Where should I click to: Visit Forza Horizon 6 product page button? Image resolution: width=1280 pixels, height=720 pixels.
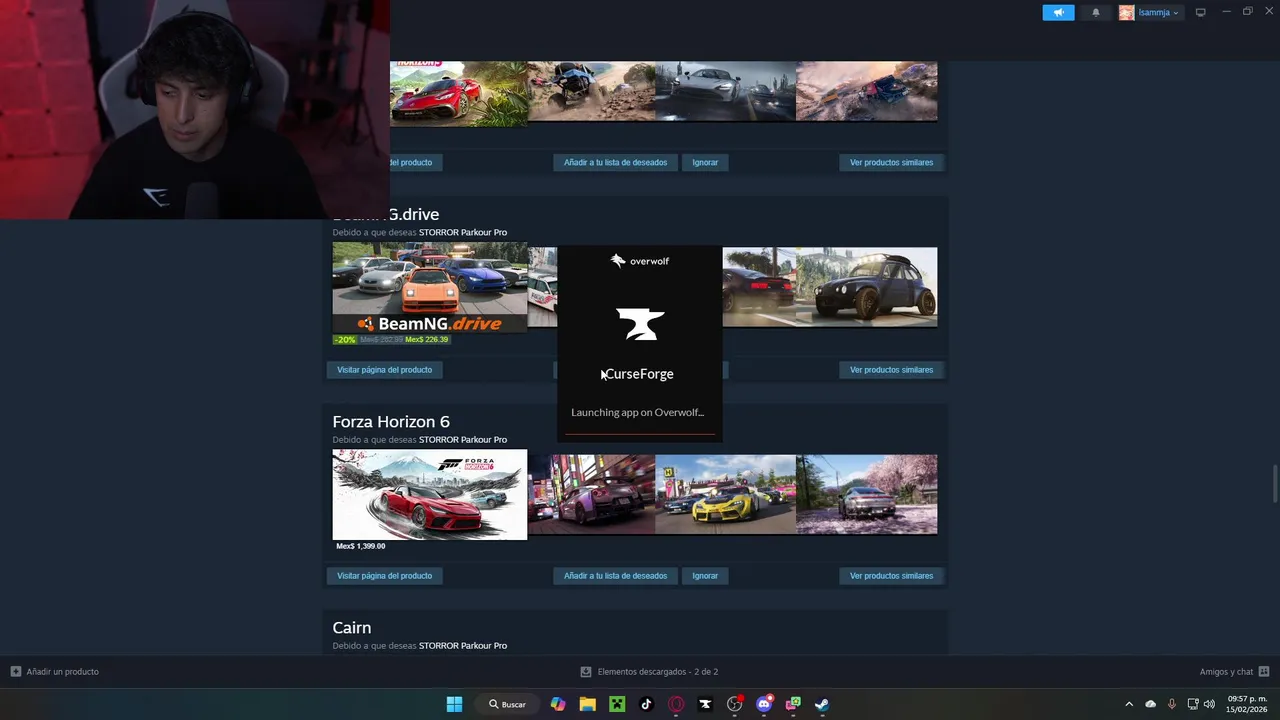pos(385,576)
